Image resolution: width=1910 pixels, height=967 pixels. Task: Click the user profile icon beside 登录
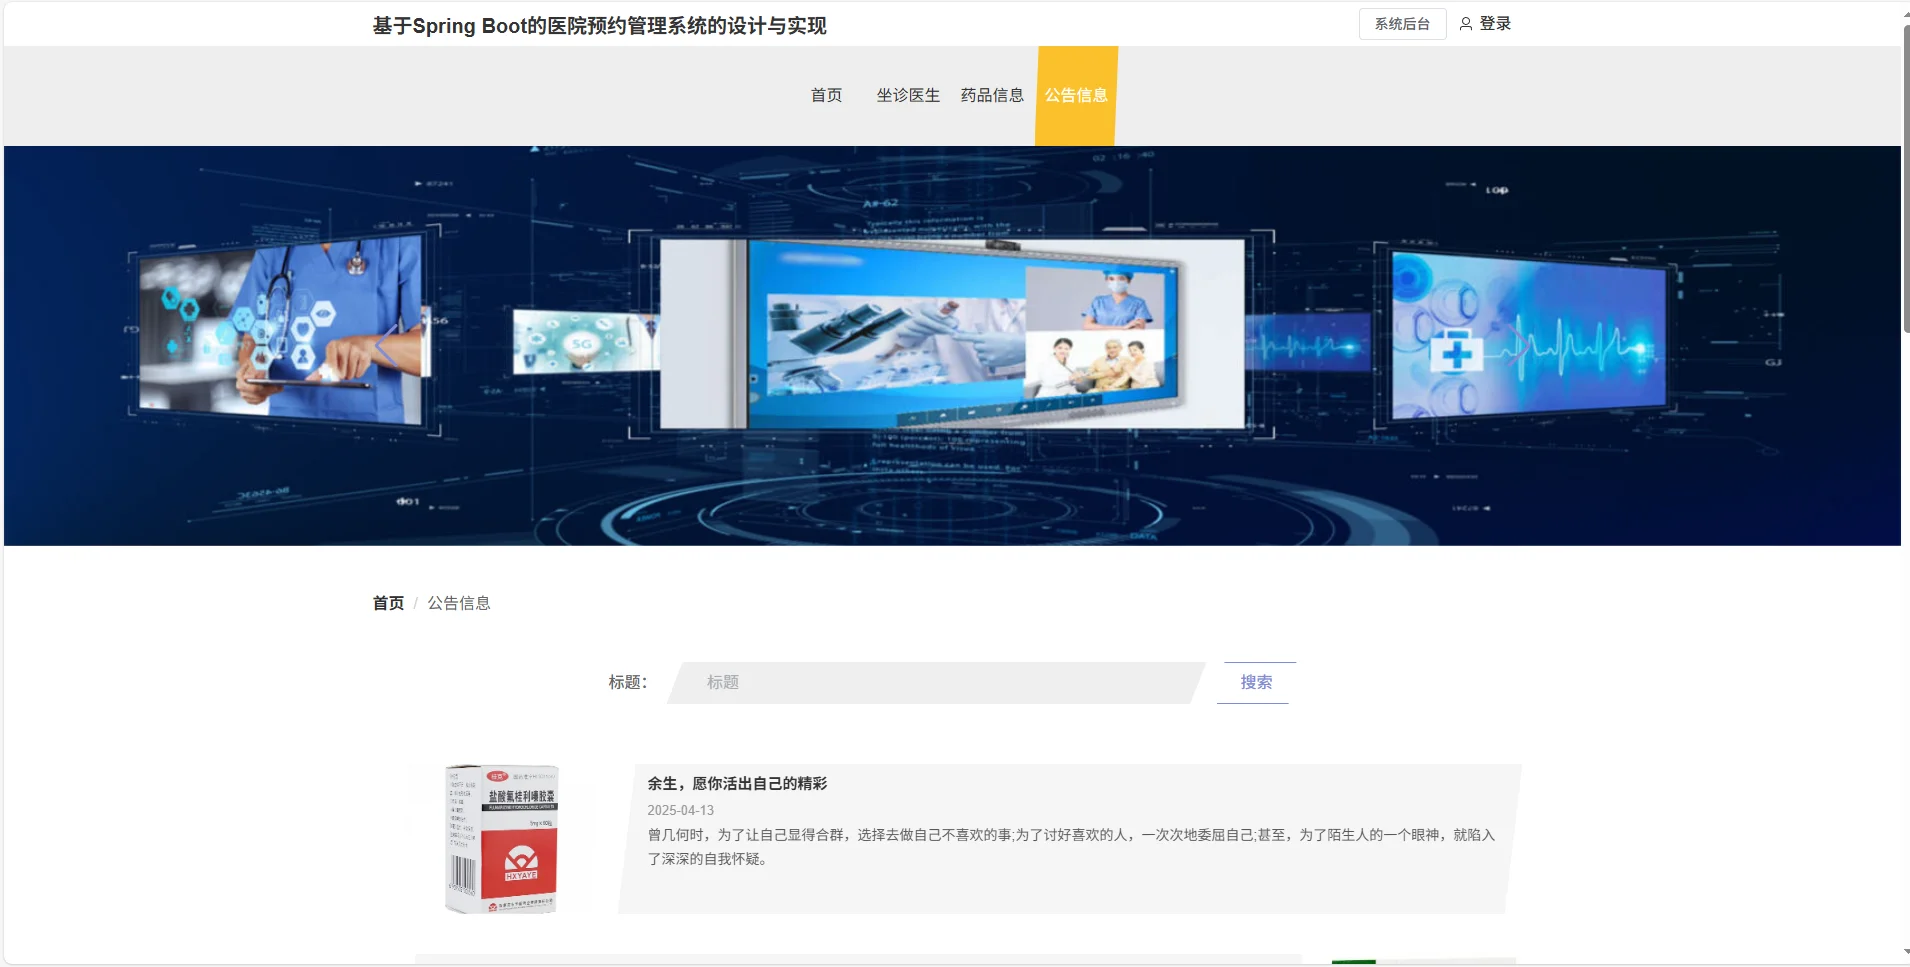click(1463, 23)
